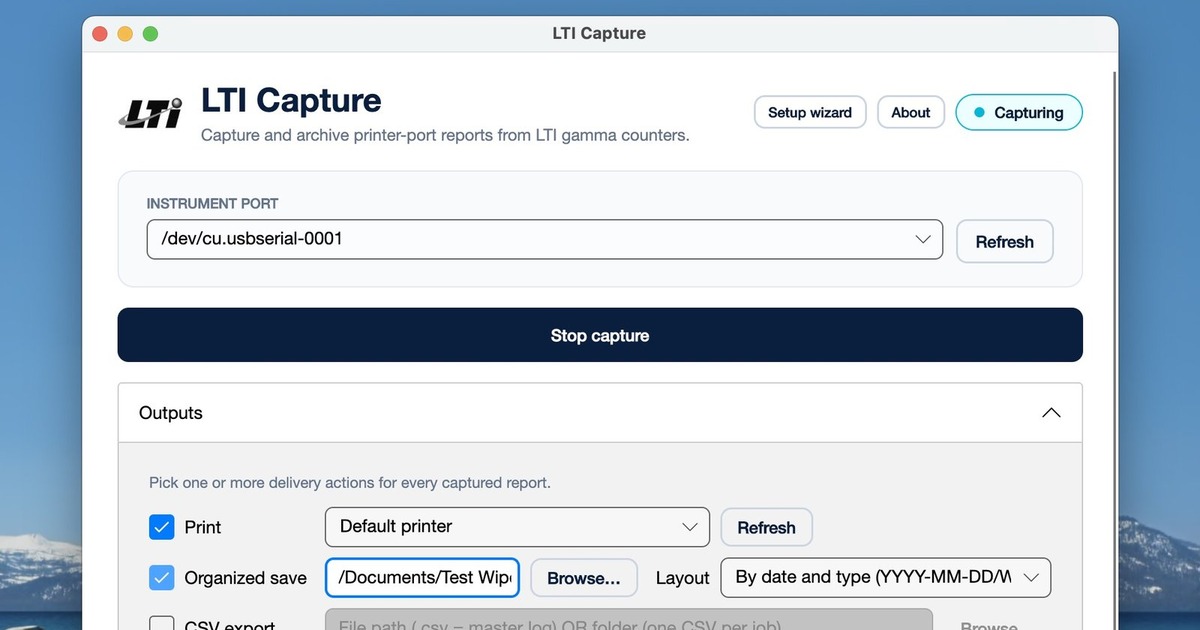Click the LTI Capture heading

click(x=291, y=100)
